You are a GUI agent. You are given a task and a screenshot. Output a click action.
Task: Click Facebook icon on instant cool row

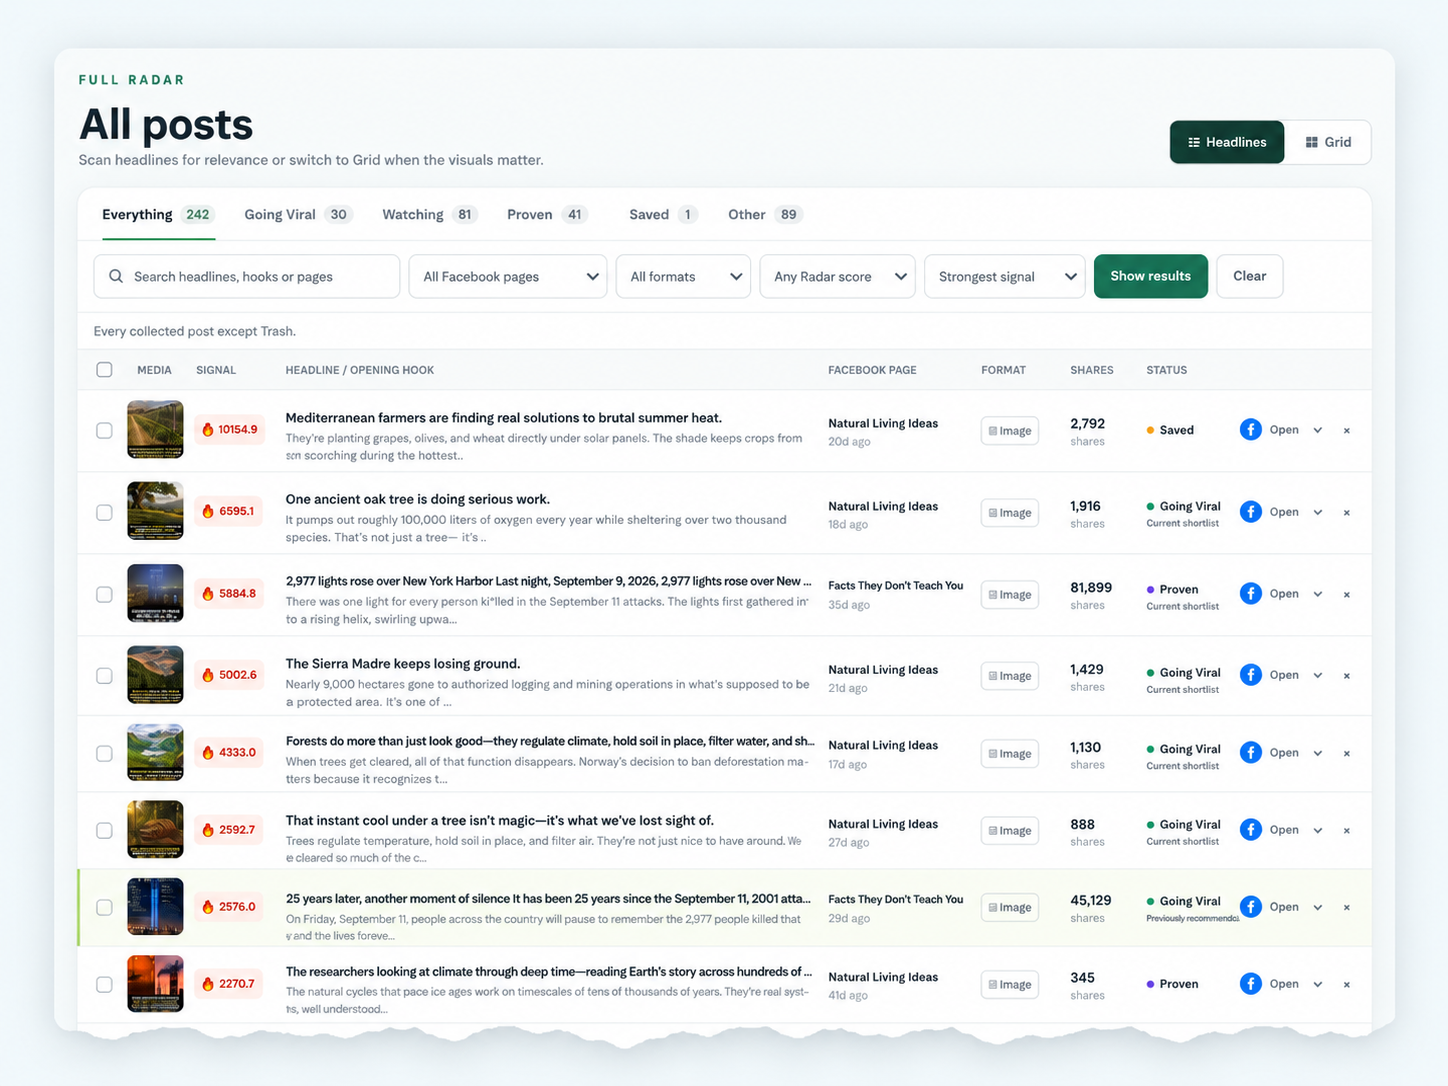[1250, 830]
